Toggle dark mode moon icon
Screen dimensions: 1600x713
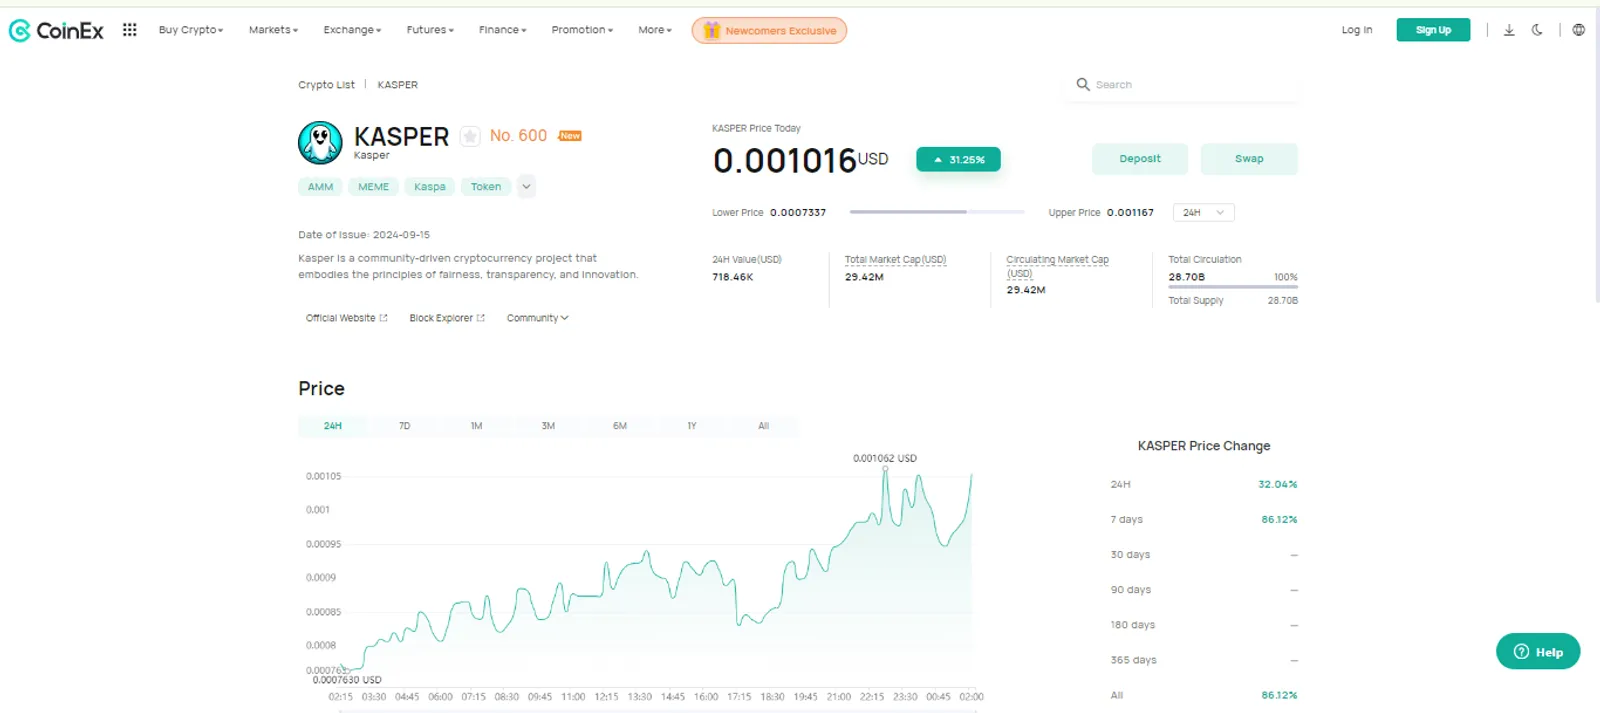tap(1537, 30)
